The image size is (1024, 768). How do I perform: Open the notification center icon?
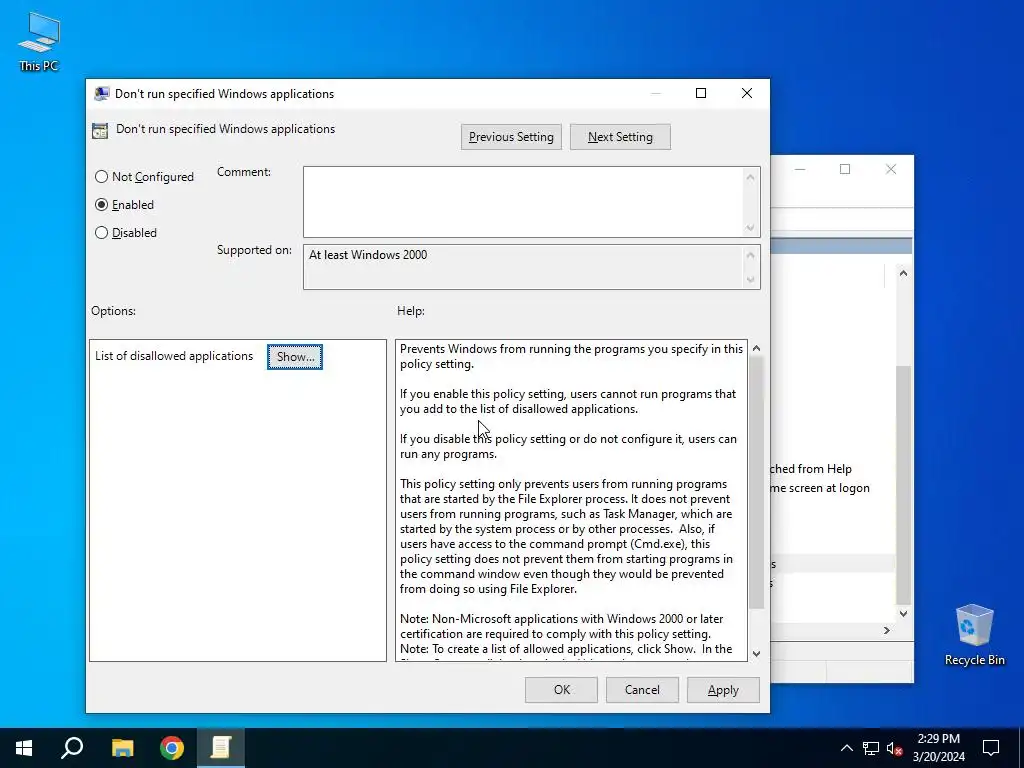[x=991, y=748]
